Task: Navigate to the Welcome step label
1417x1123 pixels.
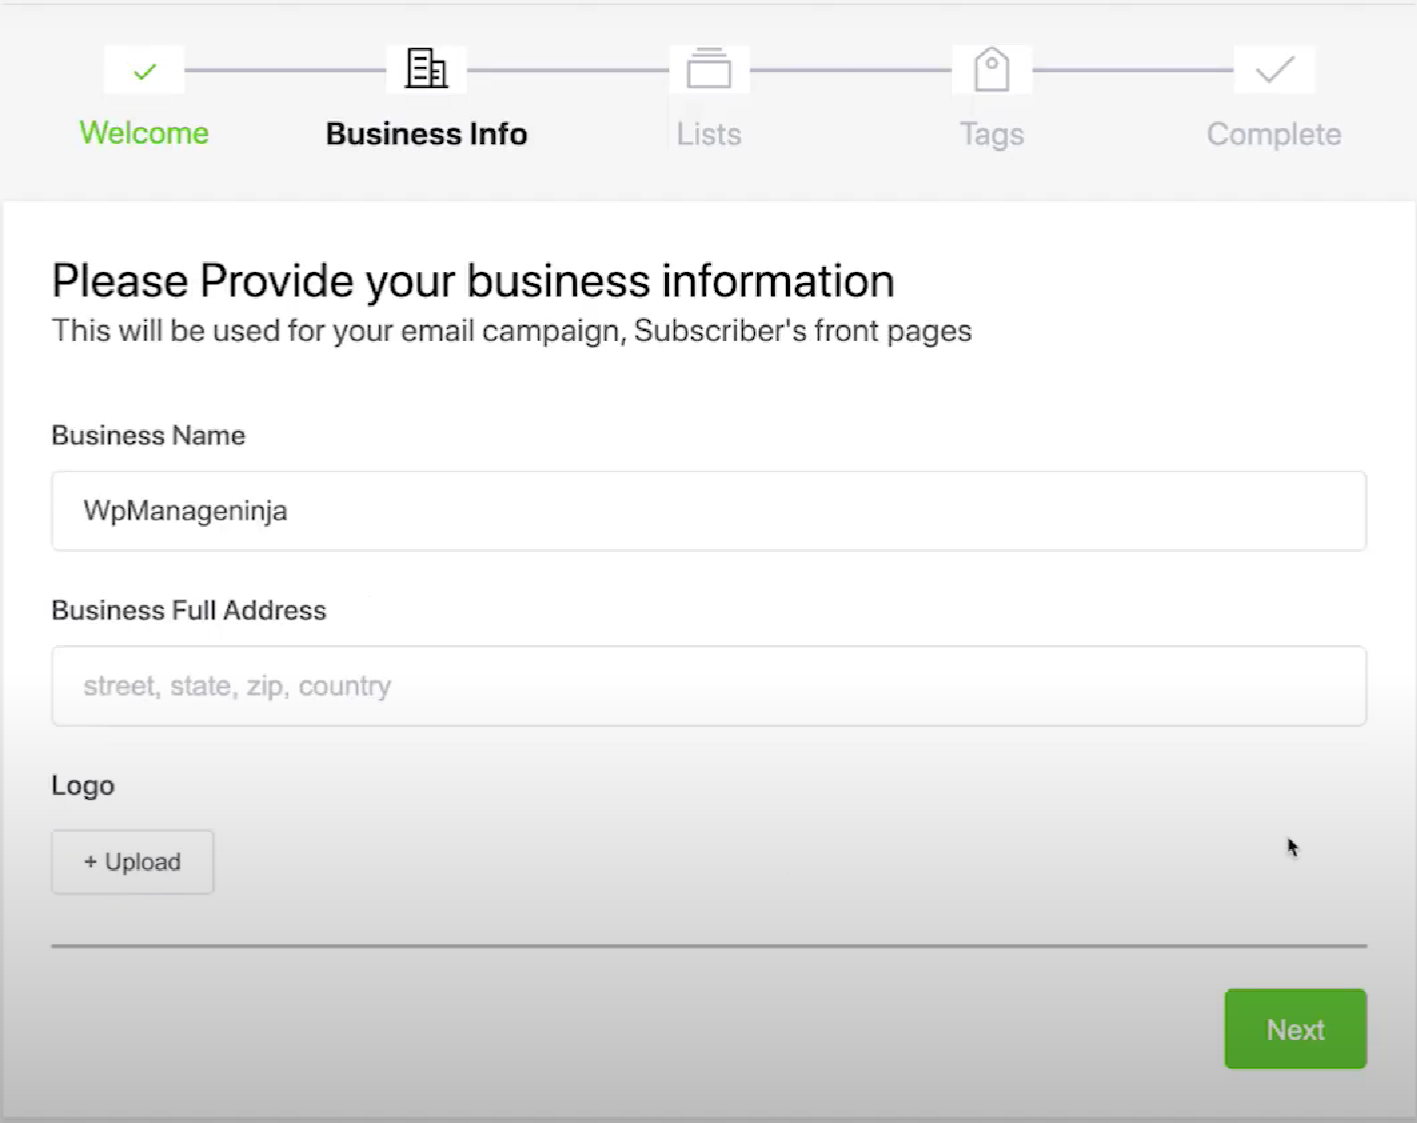Action: (x=143, y=132)
